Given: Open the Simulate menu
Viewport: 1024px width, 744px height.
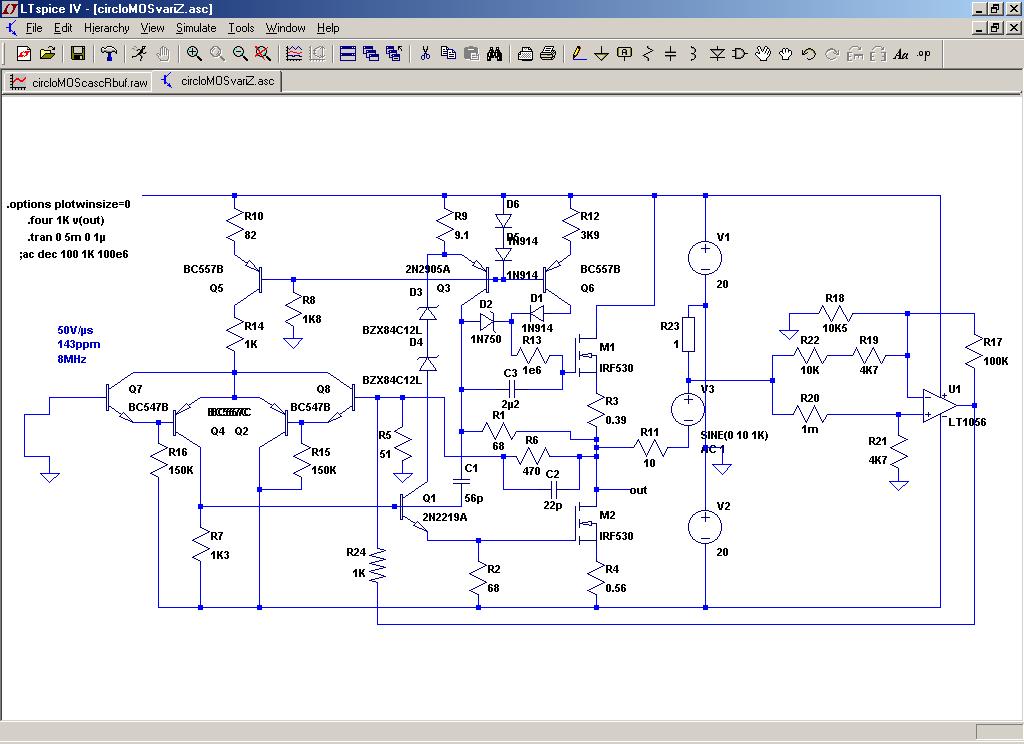Looking at the screenshot, I should pyautogui.click(x=196, y=28).
